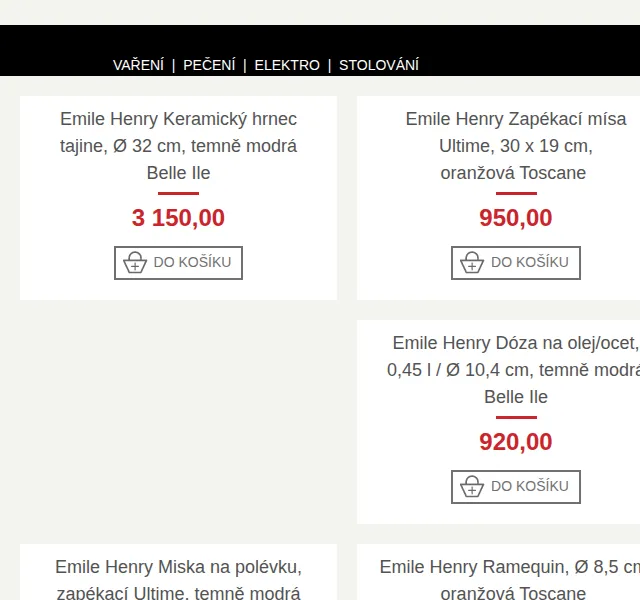Open Emile Henry Zapékací mísa Ultime product
This screenshot has width=640, height=600.
click(x=516, y=146)
